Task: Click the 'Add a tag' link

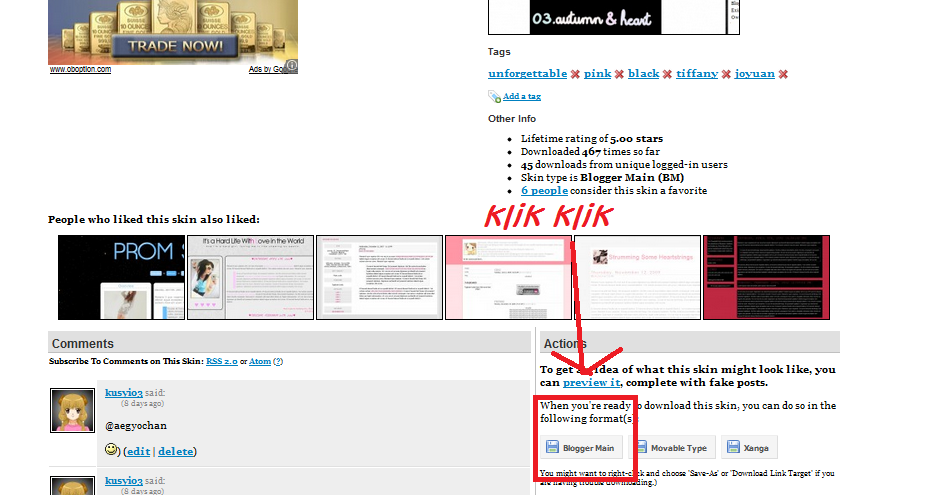Action: pos(521,96)
